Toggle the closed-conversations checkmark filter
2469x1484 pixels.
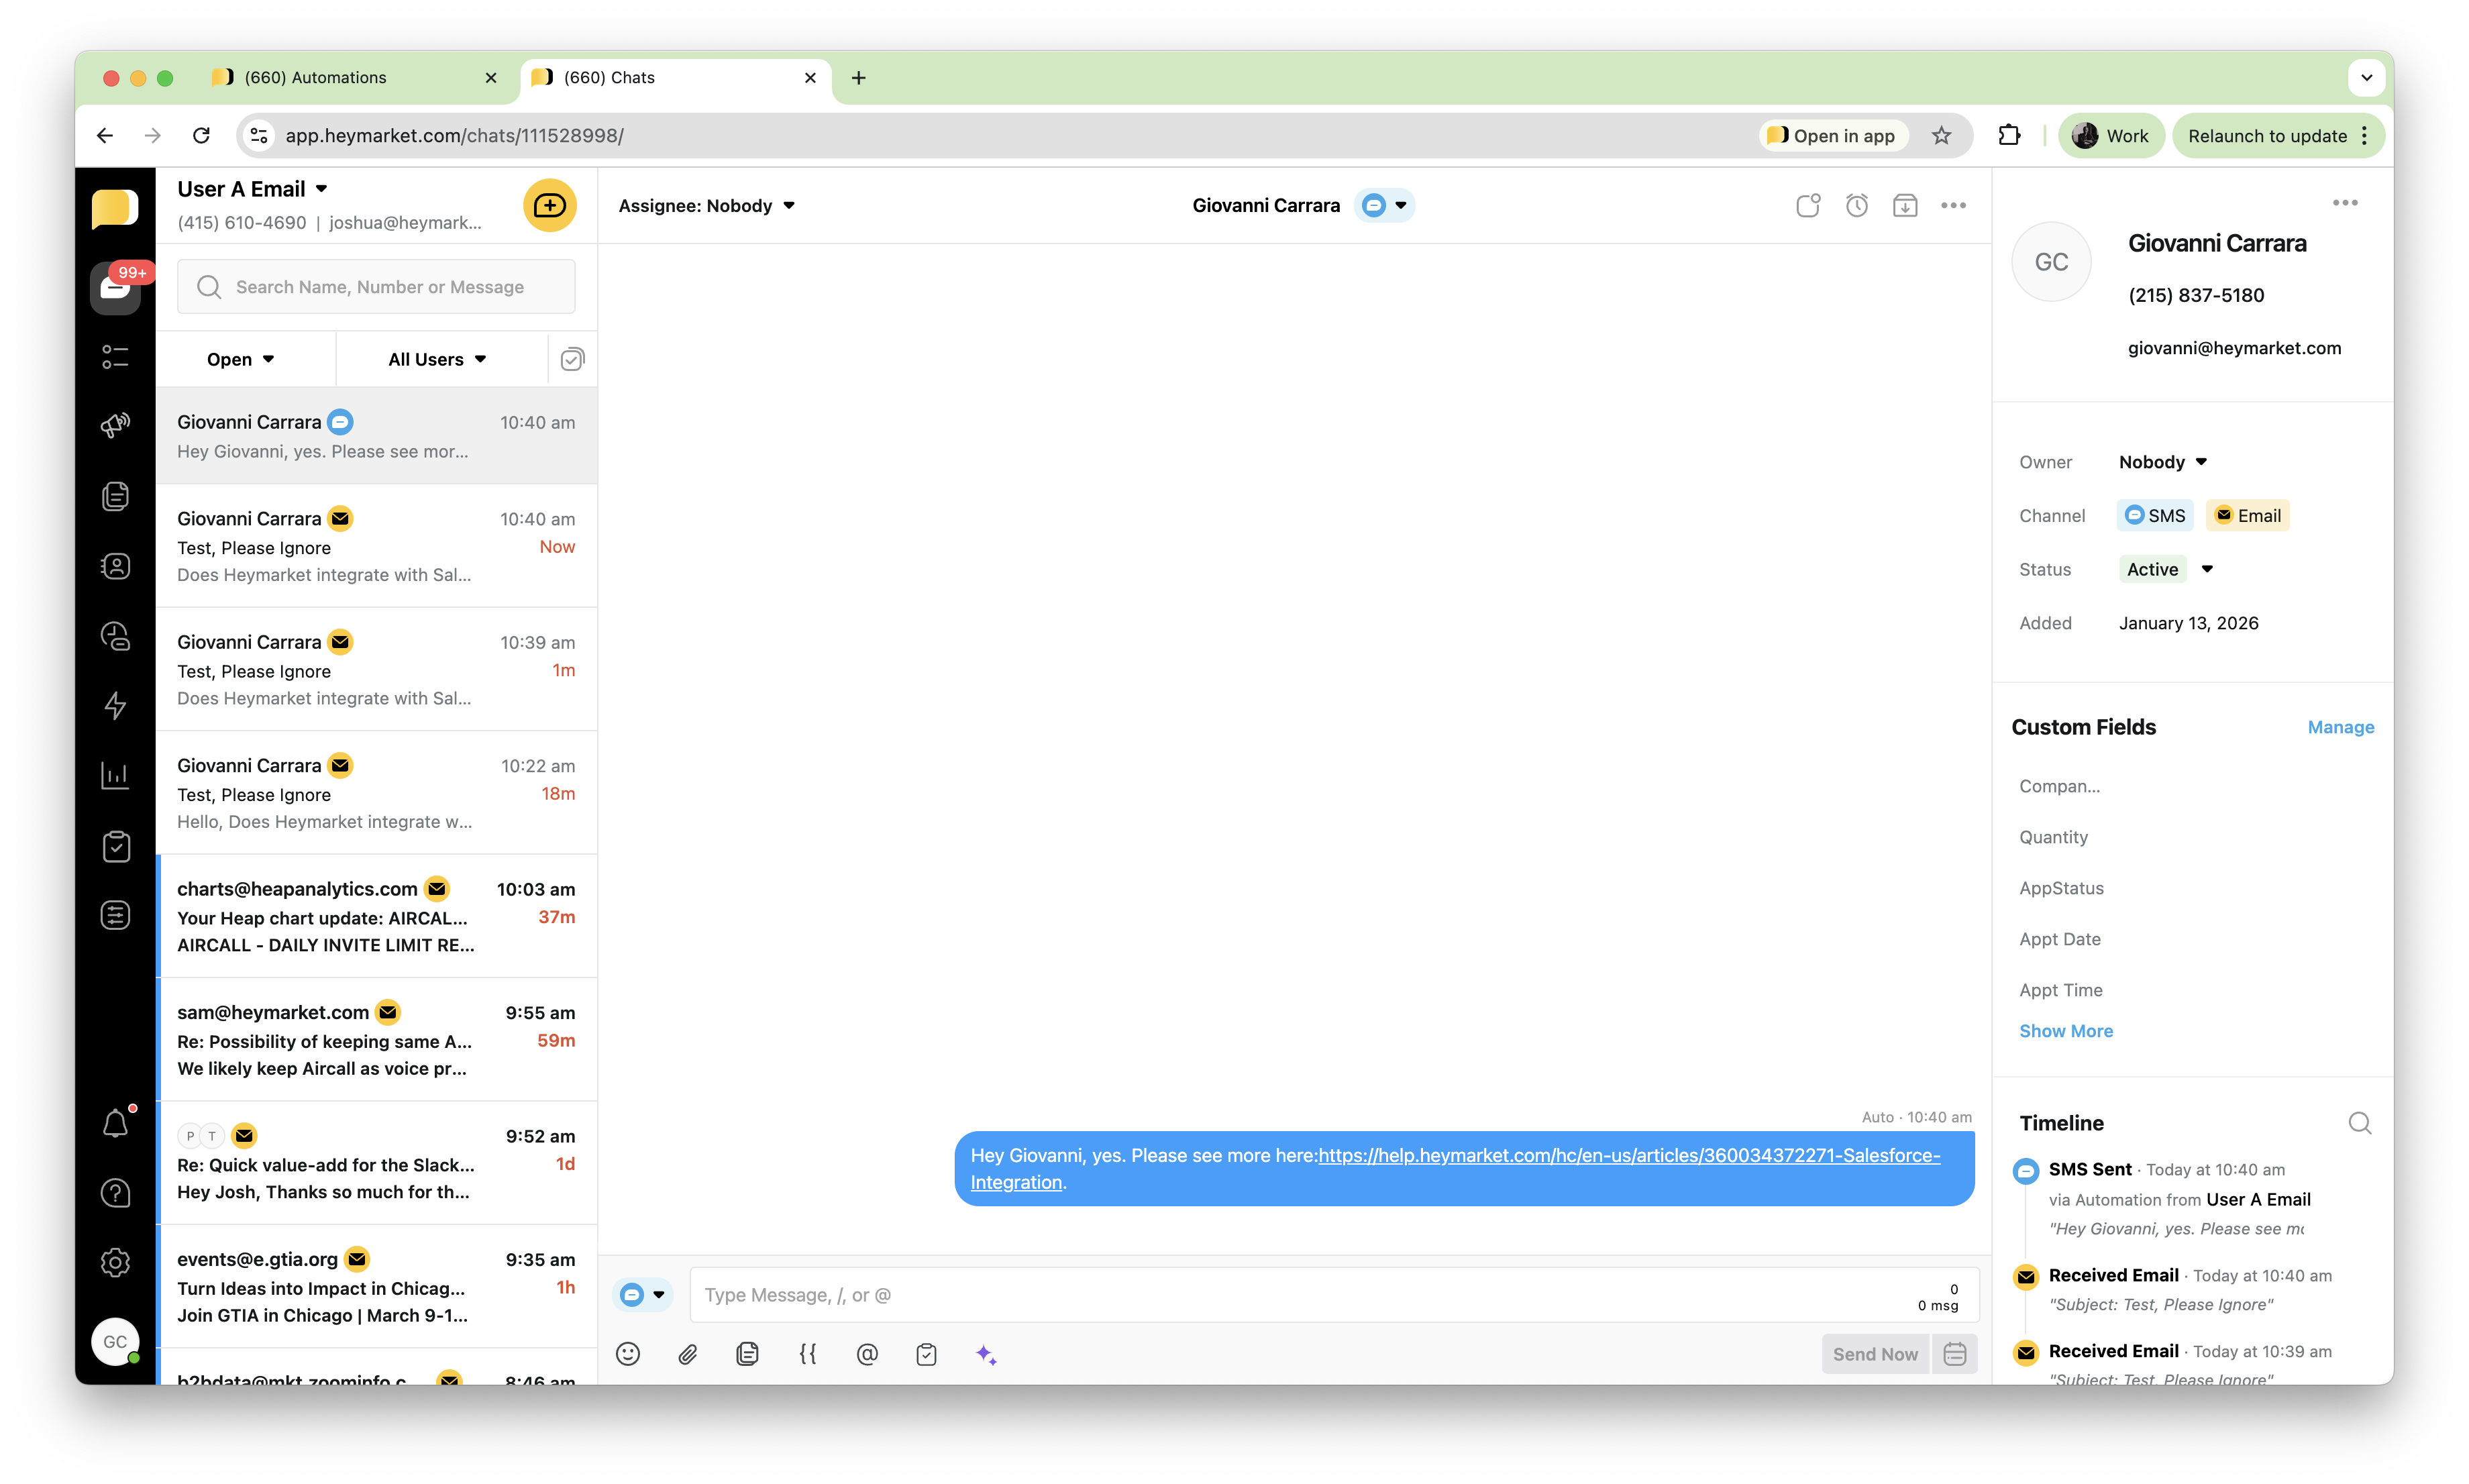click(x=571, y=358)
